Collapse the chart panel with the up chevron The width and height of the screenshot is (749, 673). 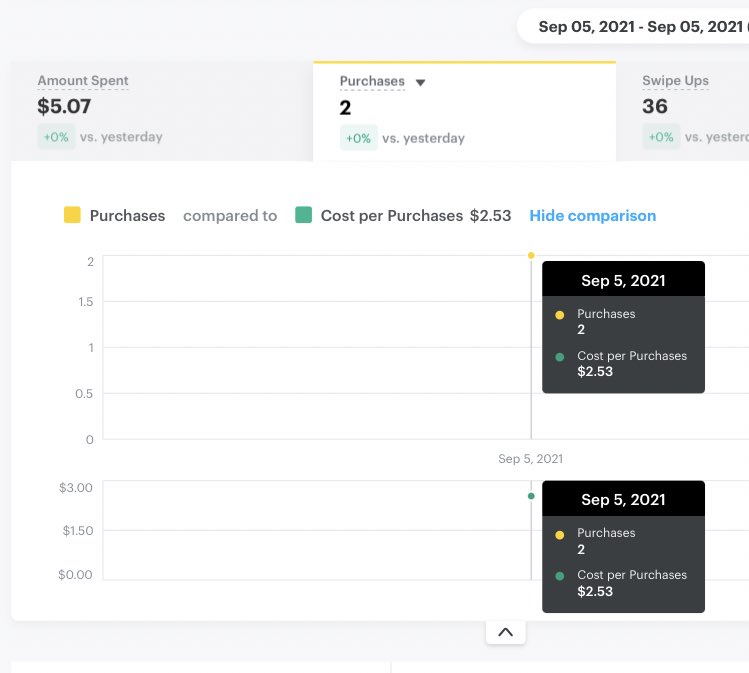tap(505, 632)
